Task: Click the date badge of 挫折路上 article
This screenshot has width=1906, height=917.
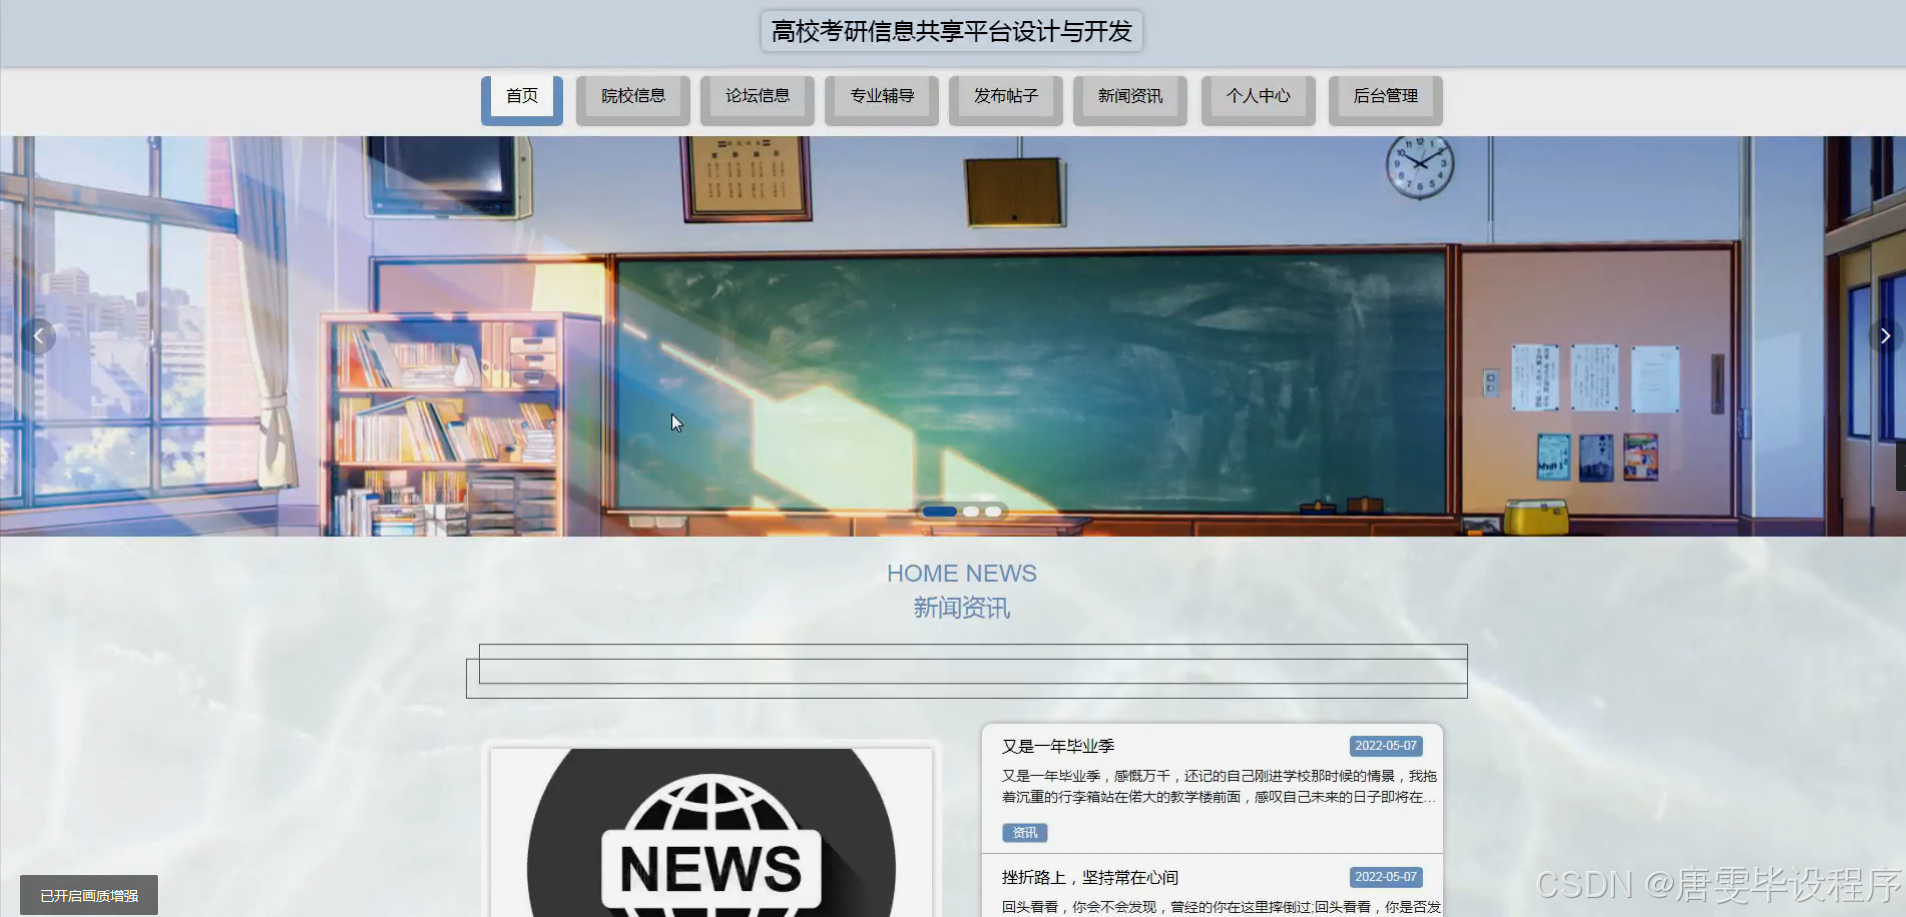Action: (1386, 877)
